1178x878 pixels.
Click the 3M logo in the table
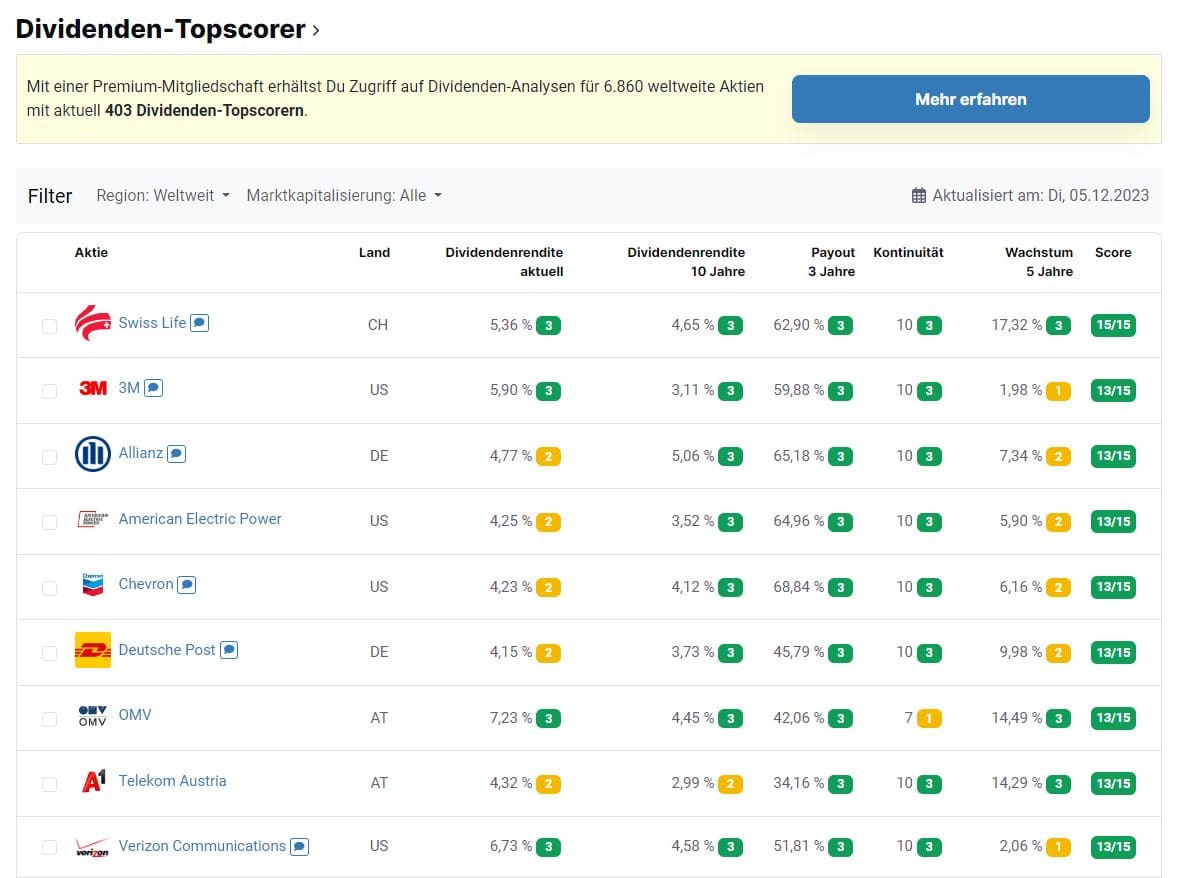pos(91,390)
